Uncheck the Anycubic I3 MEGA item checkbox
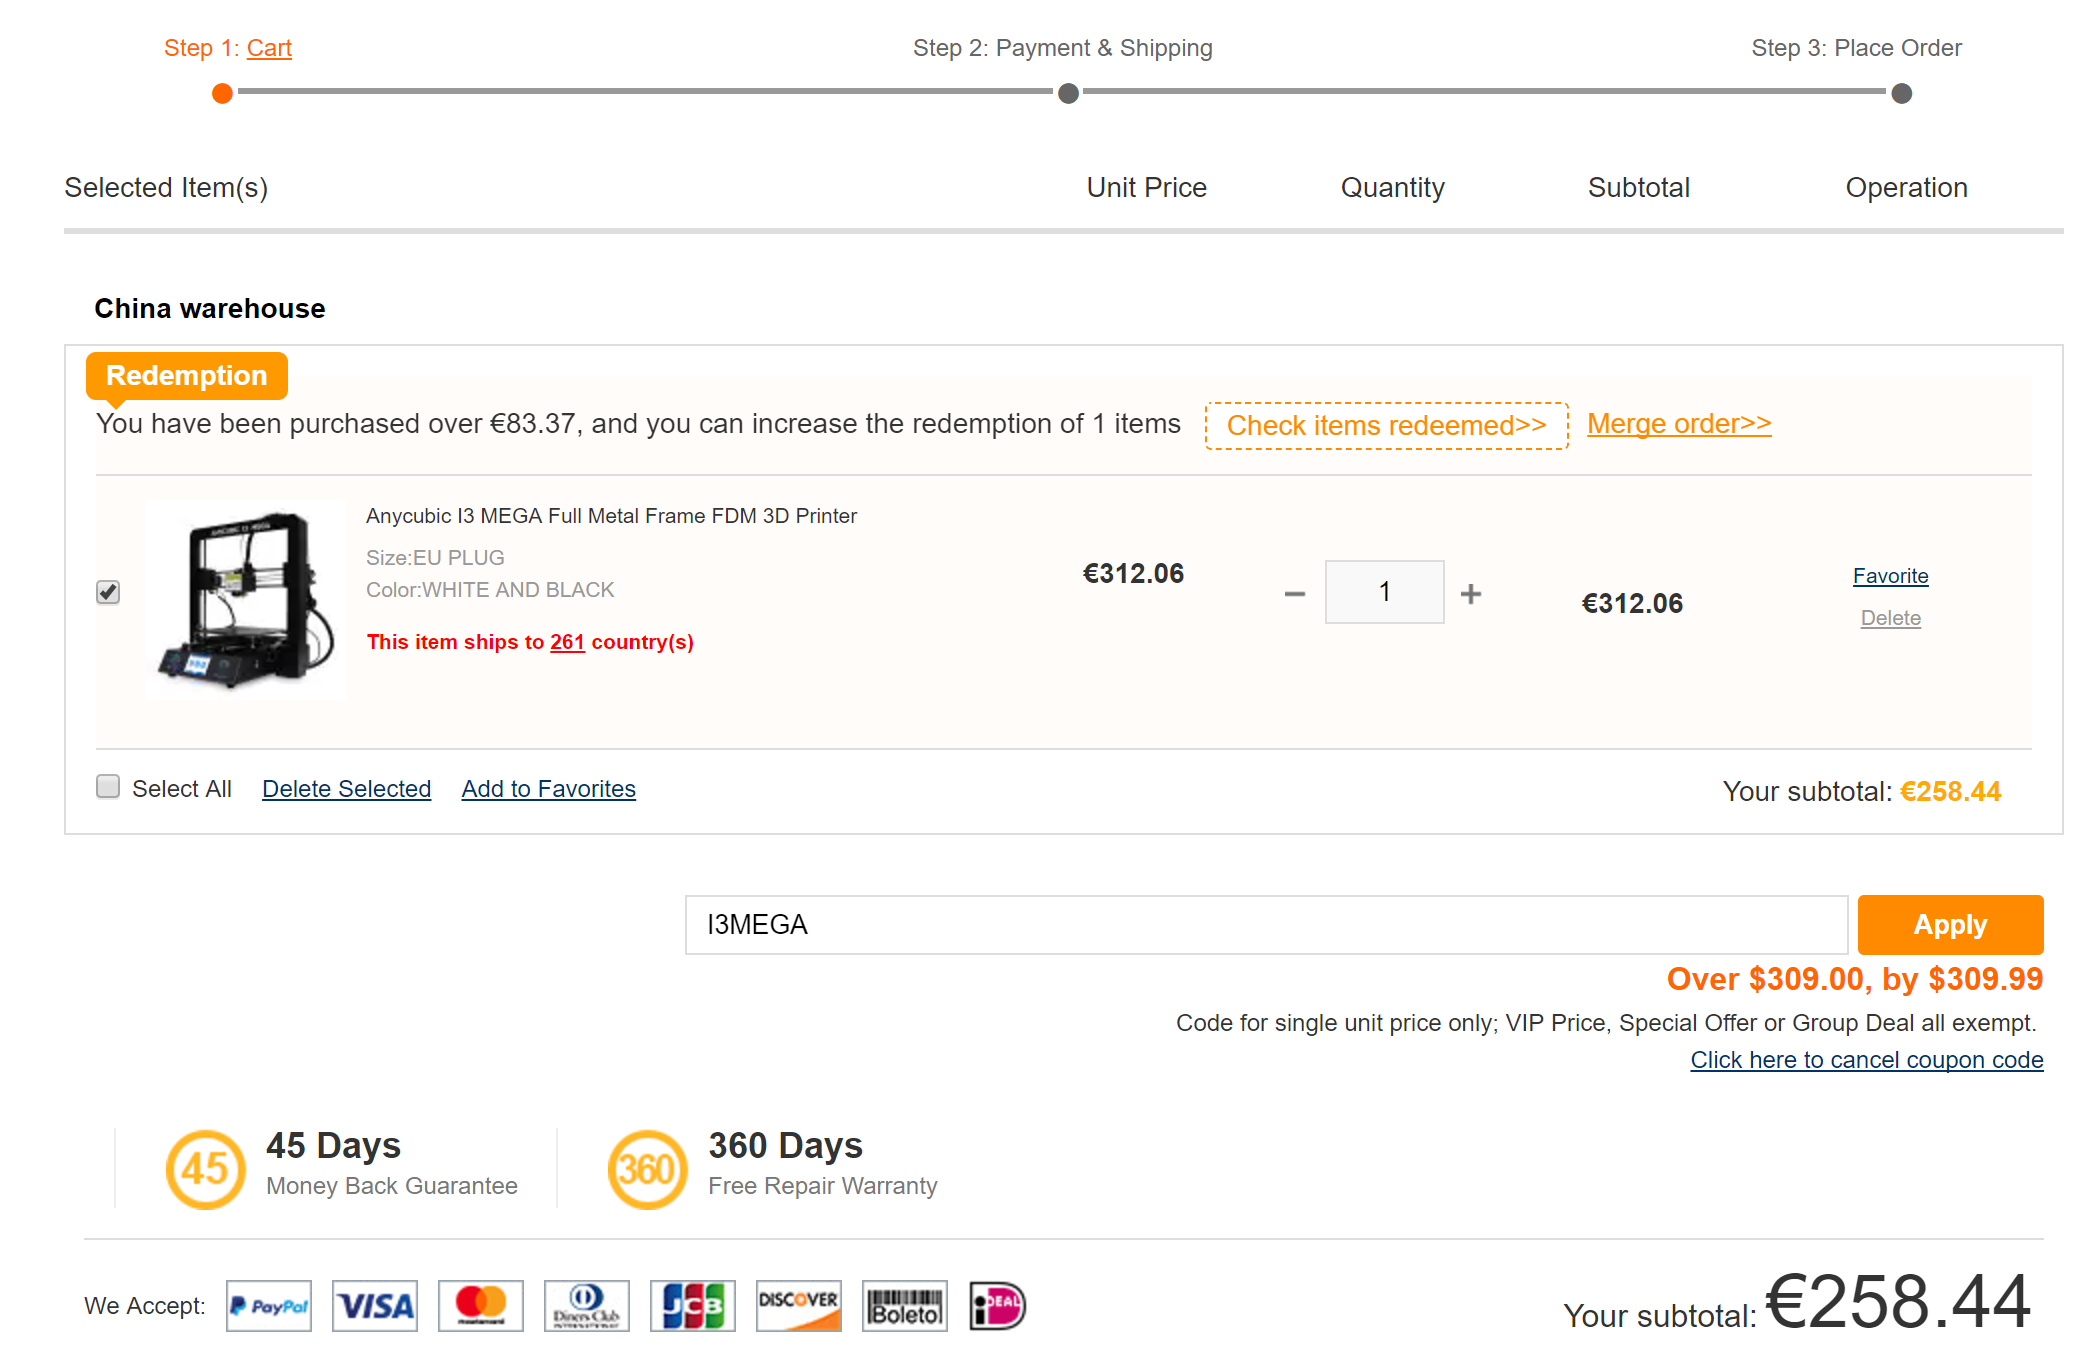Viewport: 2087px width, 1365px height. click(x=108, y=592)
